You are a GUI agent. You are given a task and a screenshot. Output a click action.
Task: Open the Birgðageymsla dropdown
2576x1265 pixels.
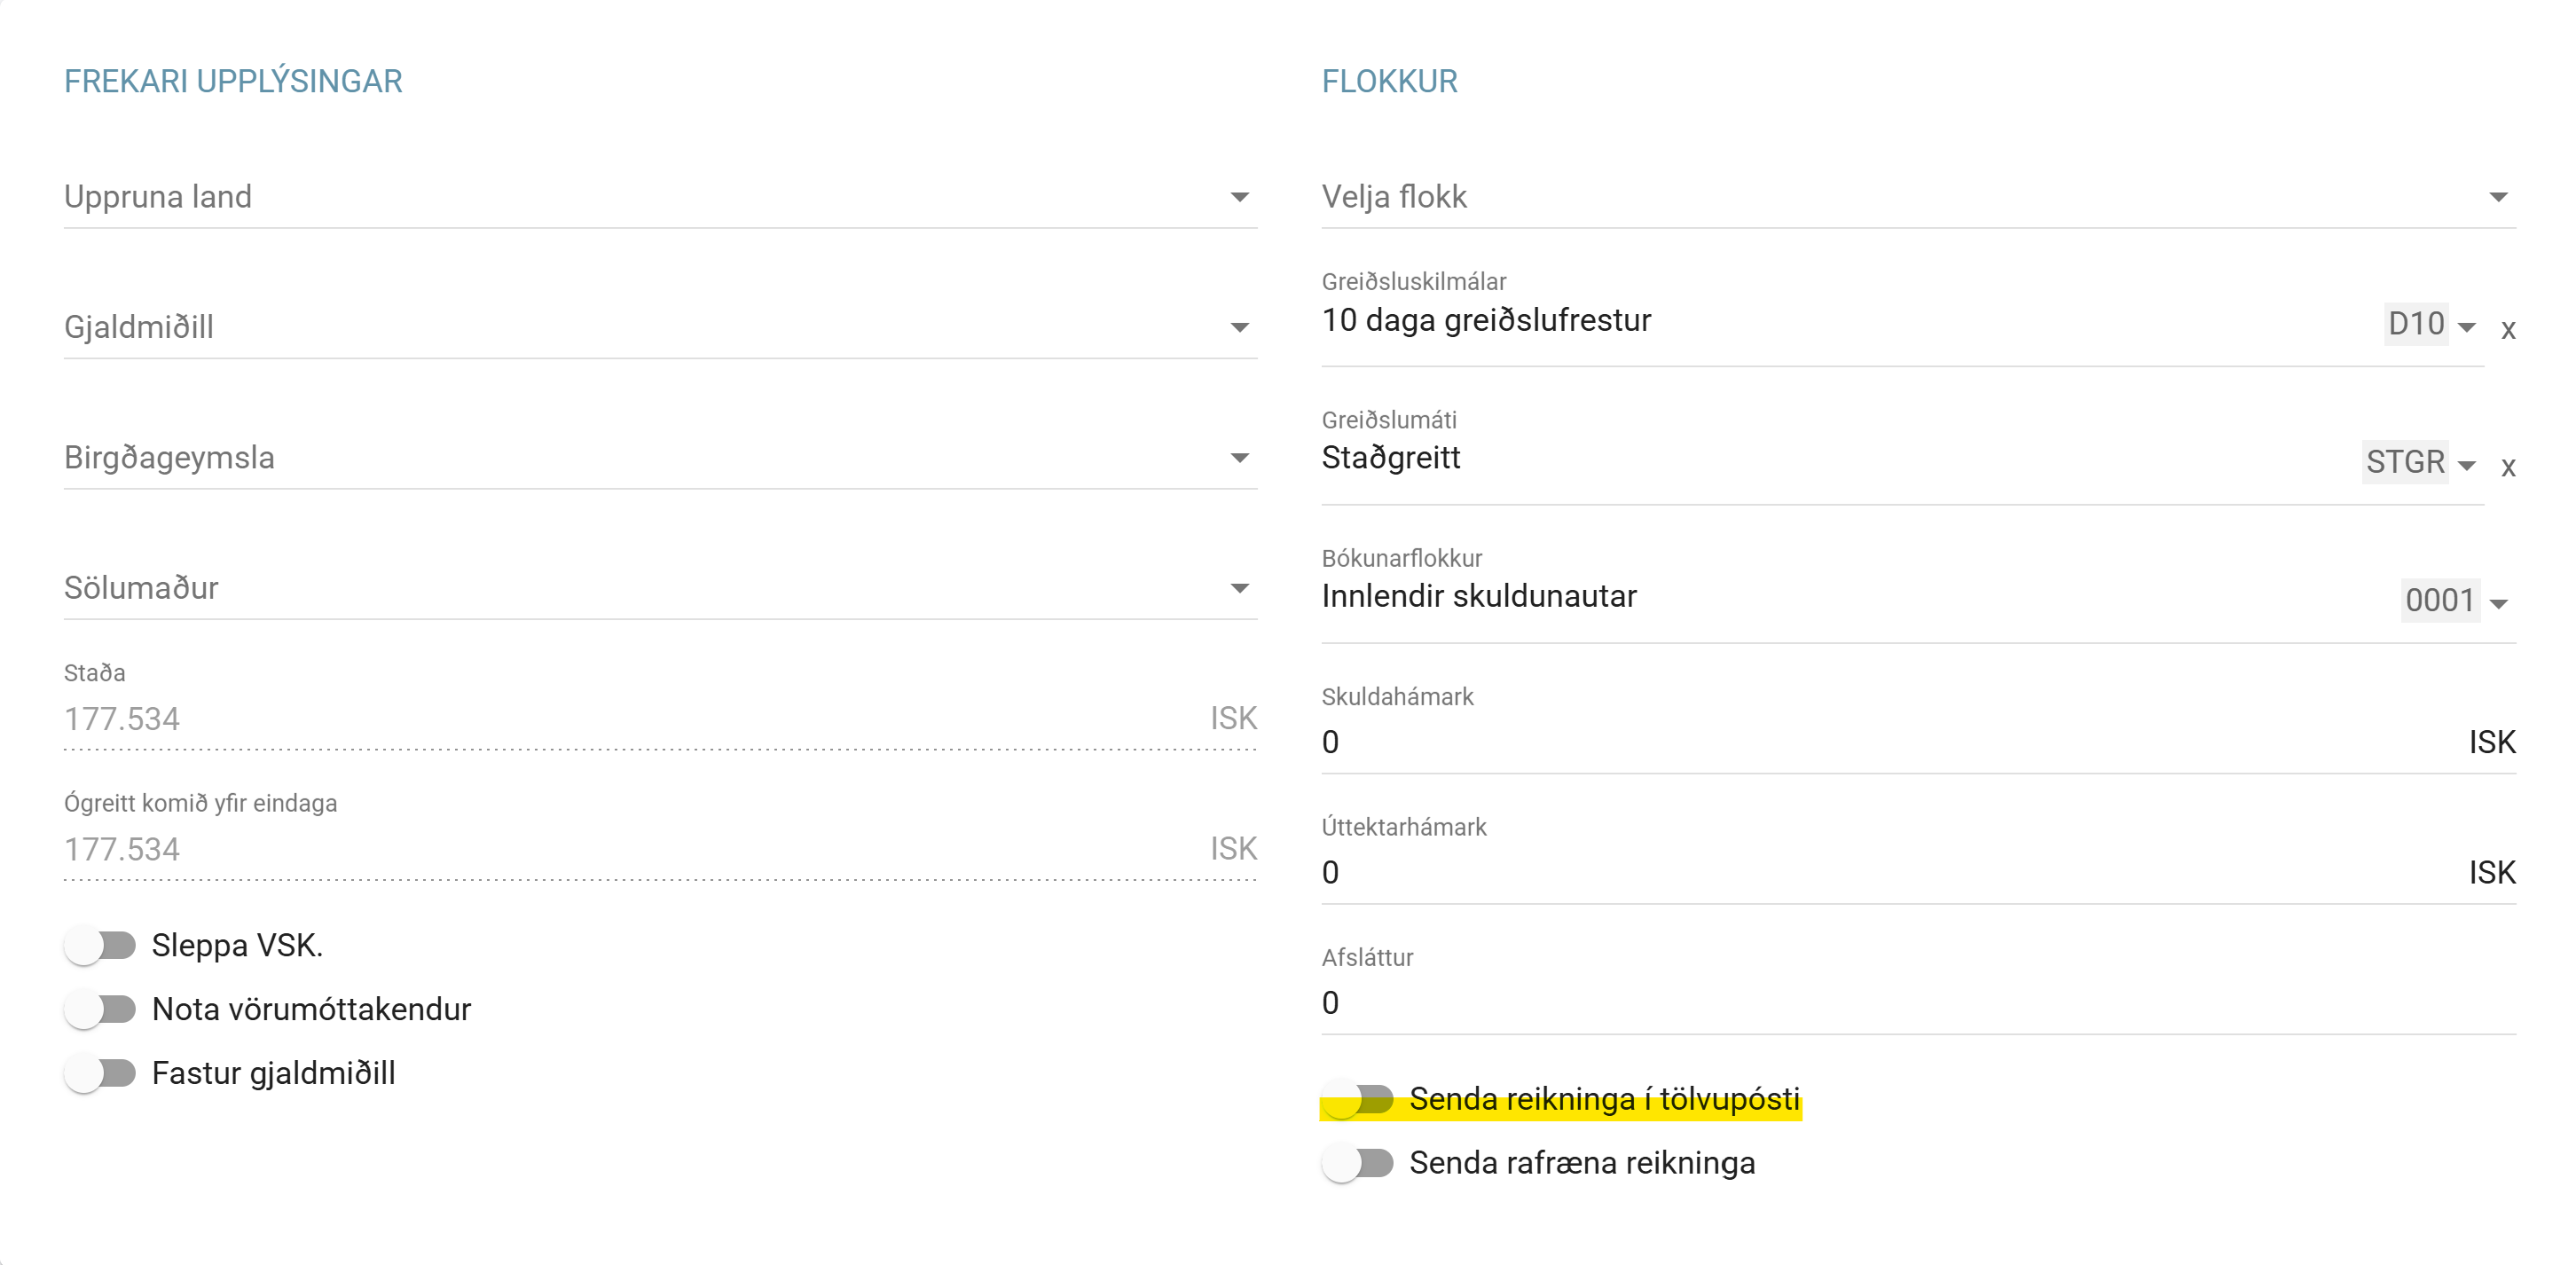click(1239, 458)
